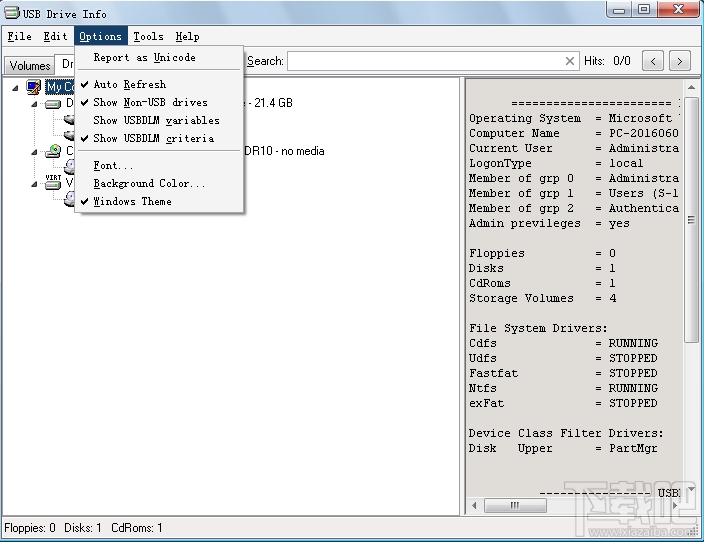Choose Font... from Options menu
Viewport: 704px width, 542px height.
tap(160, 165)
